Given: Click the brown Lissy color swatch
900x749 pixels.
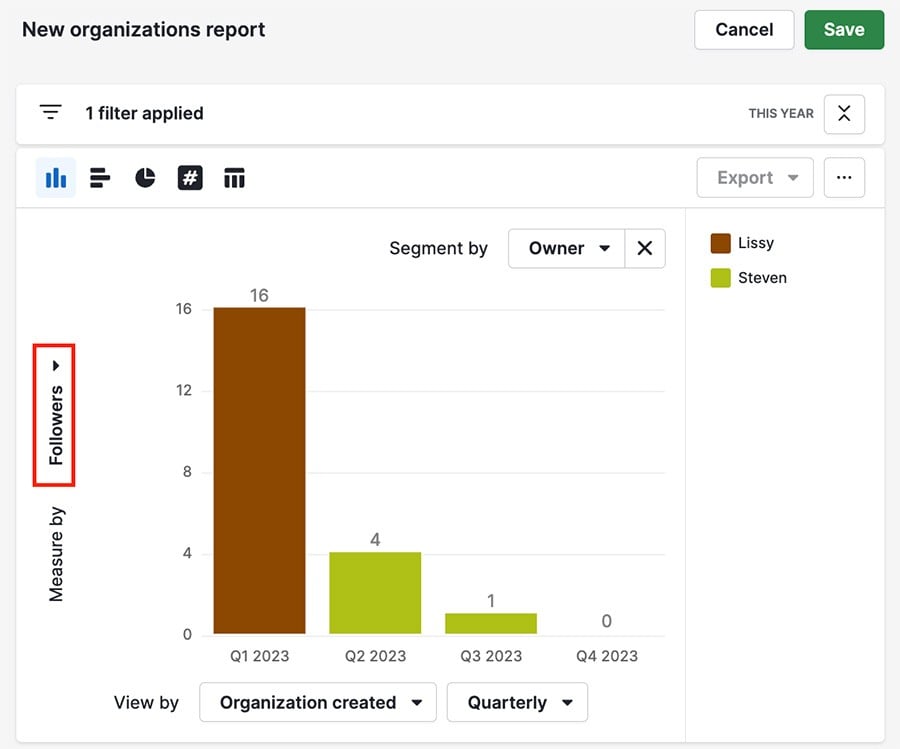Looking at the screenshot, I should tap(718, 242).
